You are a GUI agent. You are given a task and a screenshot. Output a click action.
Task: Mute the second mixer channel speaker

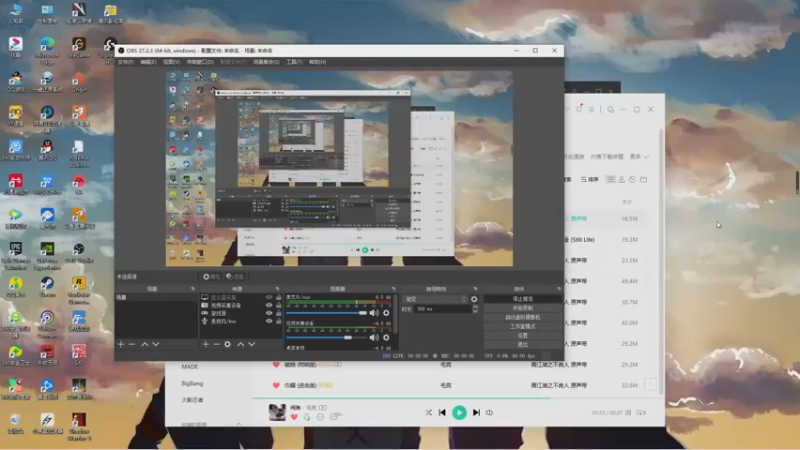[x=374, y=337]
